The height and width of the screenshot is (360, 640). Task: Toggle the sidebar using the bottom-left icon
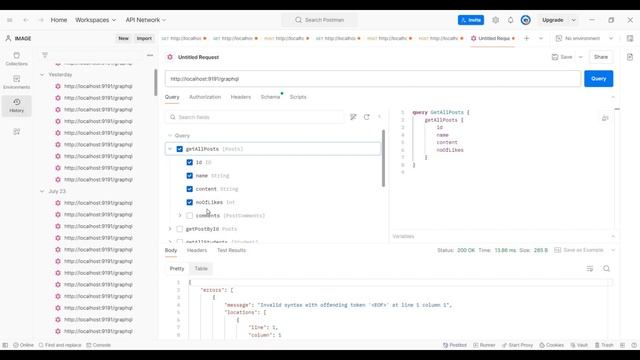pyautogui.click(x=5, y=345)
